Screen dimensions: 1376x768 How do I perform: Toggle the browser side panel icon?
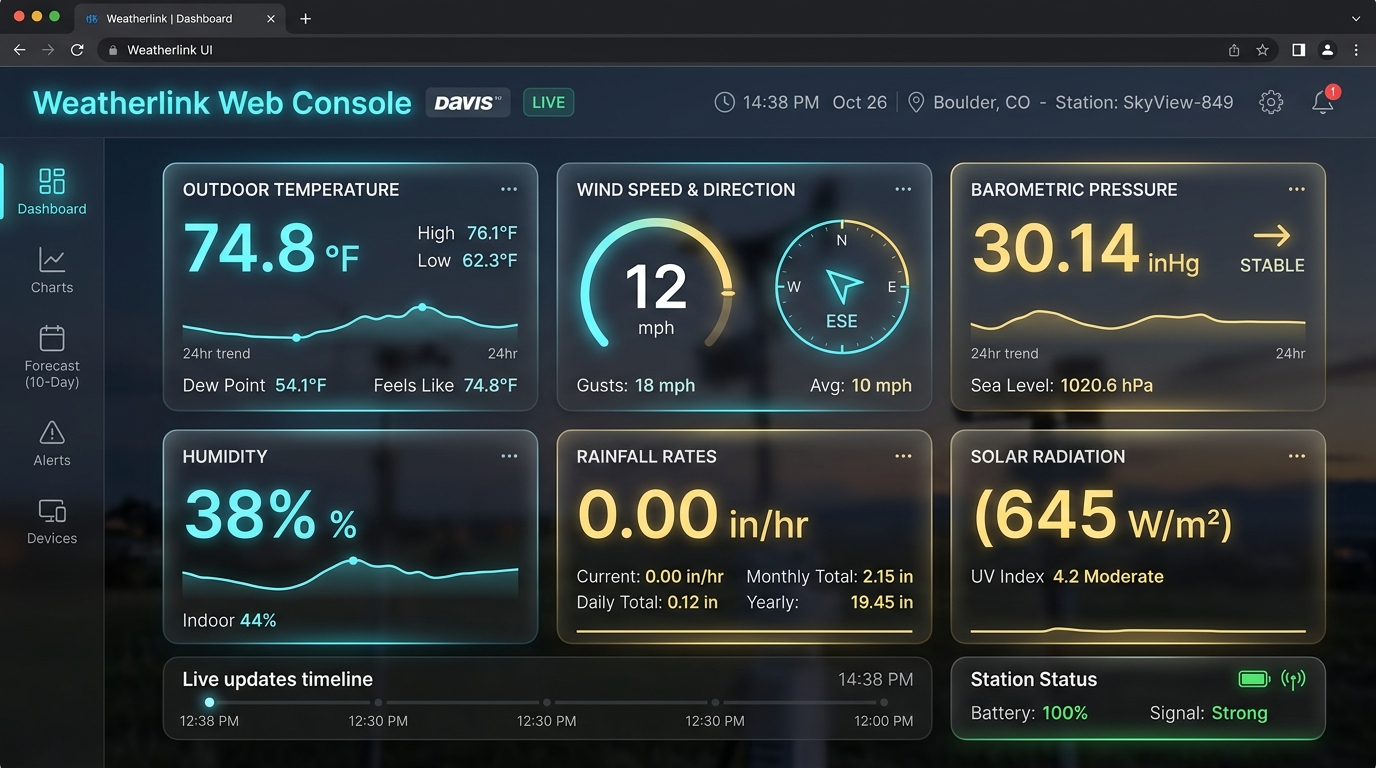tap(1298, 50)
